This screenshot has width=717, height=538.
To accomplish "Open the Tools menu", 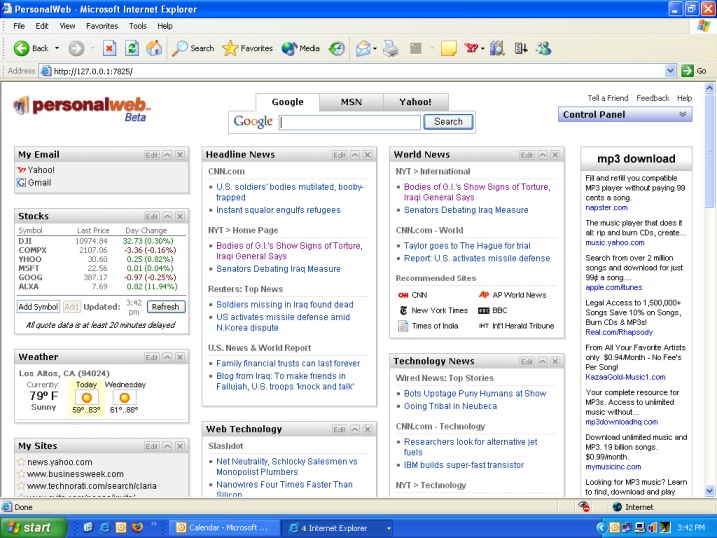I will 138,26.
